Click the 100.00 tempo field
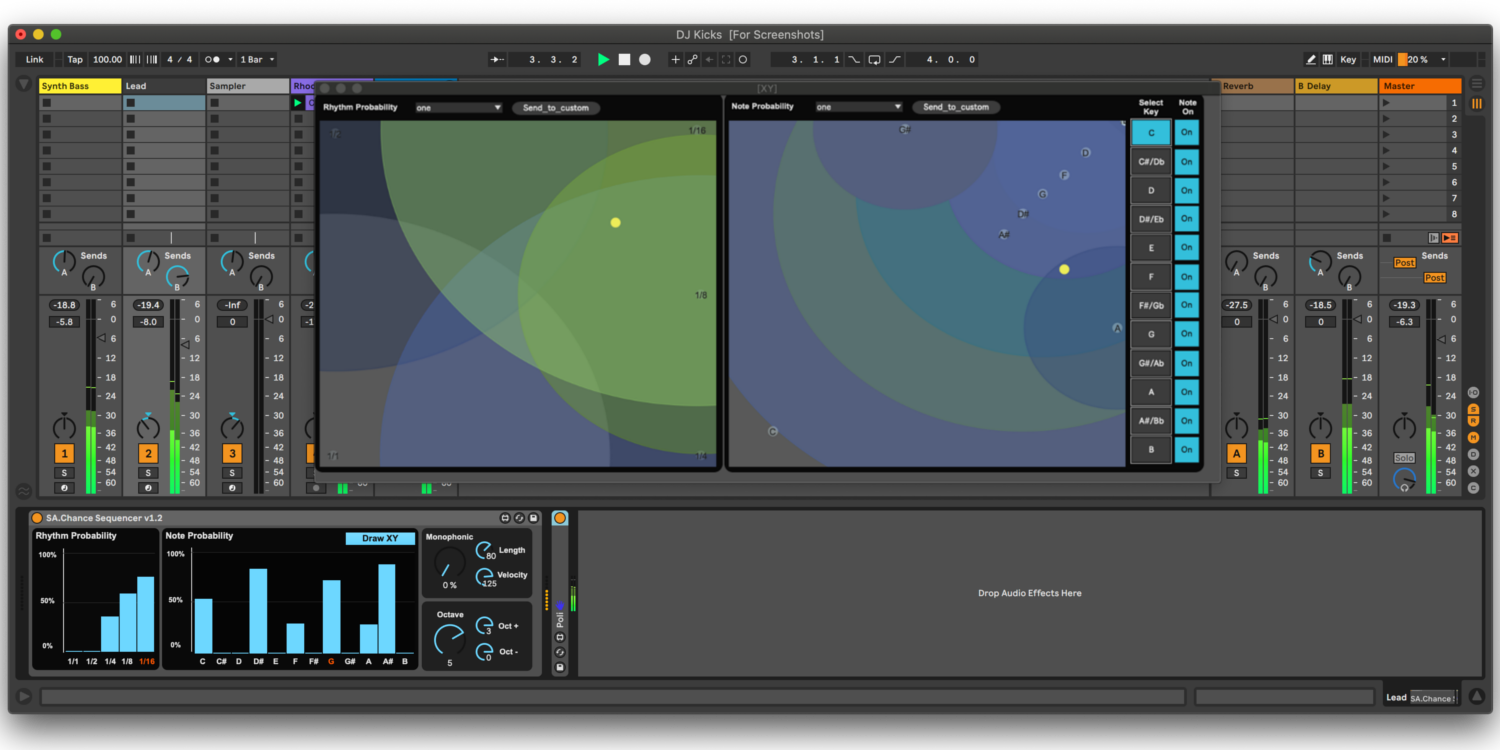 [107, 60]
